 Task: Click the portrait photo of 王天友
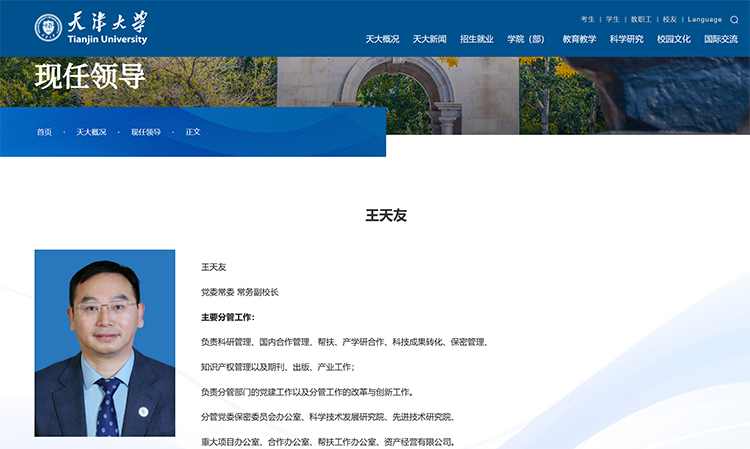pos(105,342)
